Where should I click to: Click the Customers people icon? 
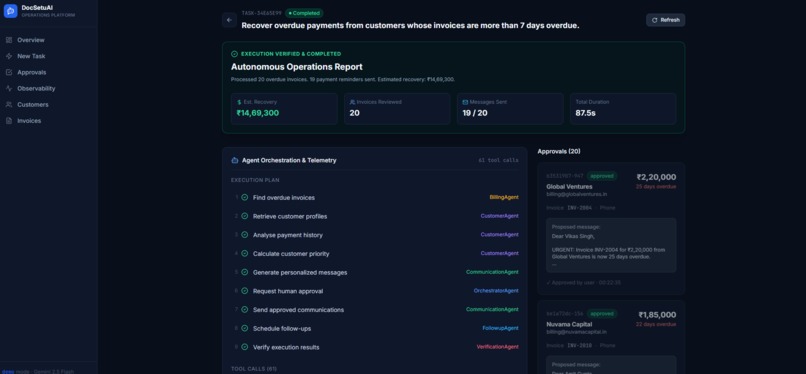click(9, 104)
